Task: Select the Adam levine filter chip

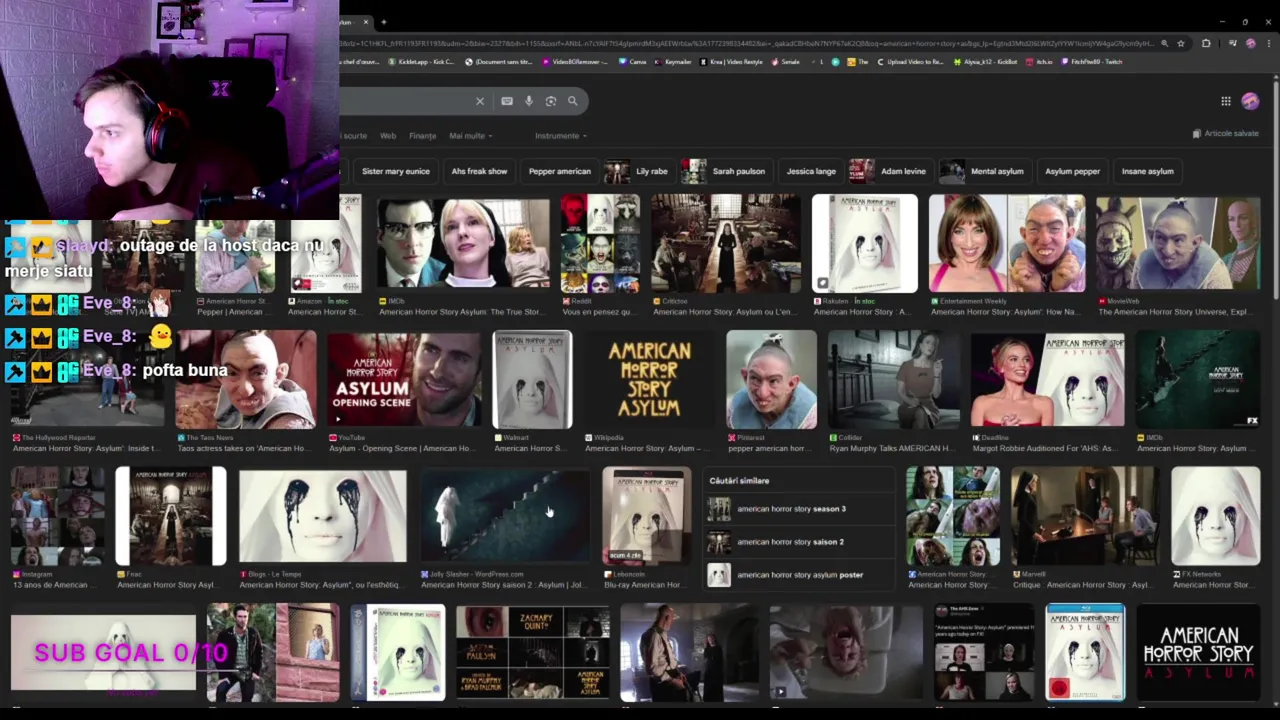Action: 891,171
